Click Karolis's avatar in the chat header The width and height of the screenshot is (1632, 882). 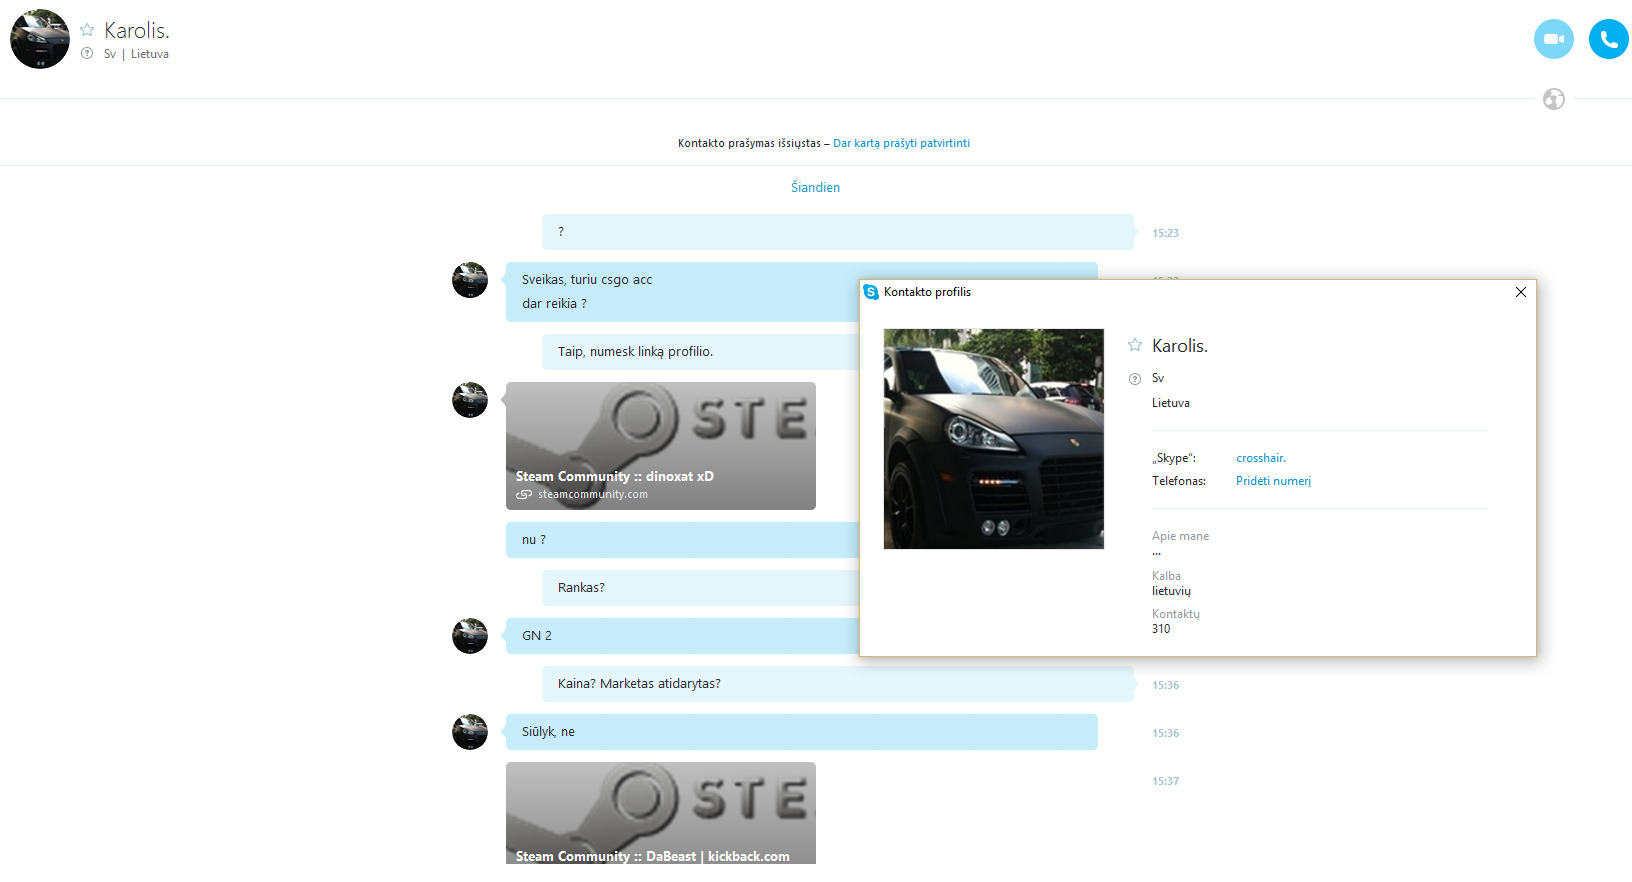click(40, 39)
